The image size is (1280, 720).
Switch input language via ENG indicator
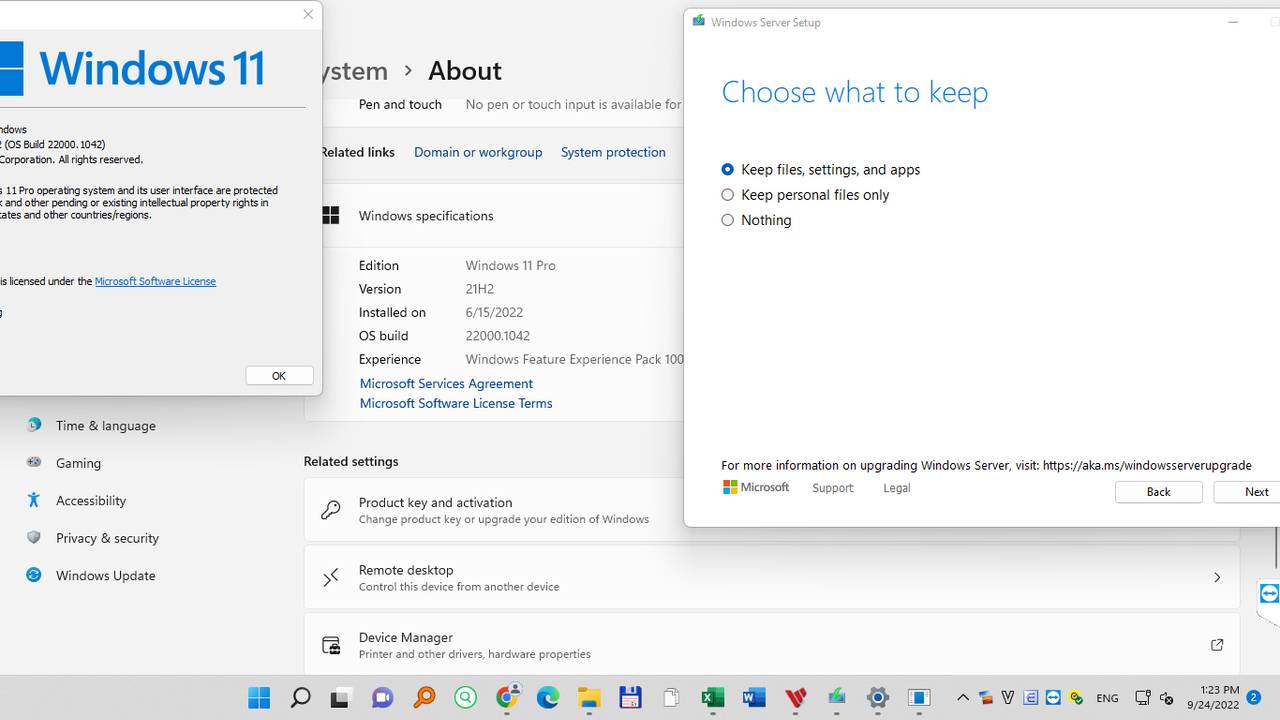pyautogui.click(x=1107, y=698)
